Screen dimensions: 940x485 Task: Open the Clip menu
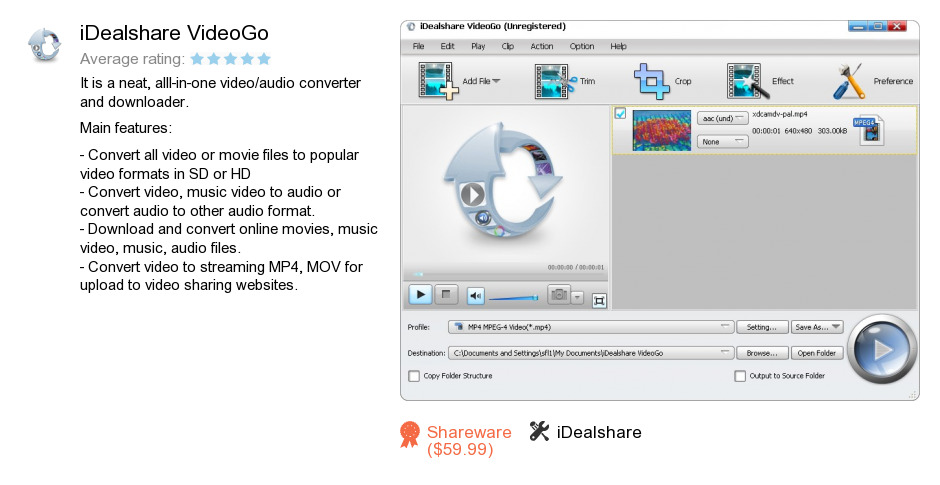pos(508,46)
